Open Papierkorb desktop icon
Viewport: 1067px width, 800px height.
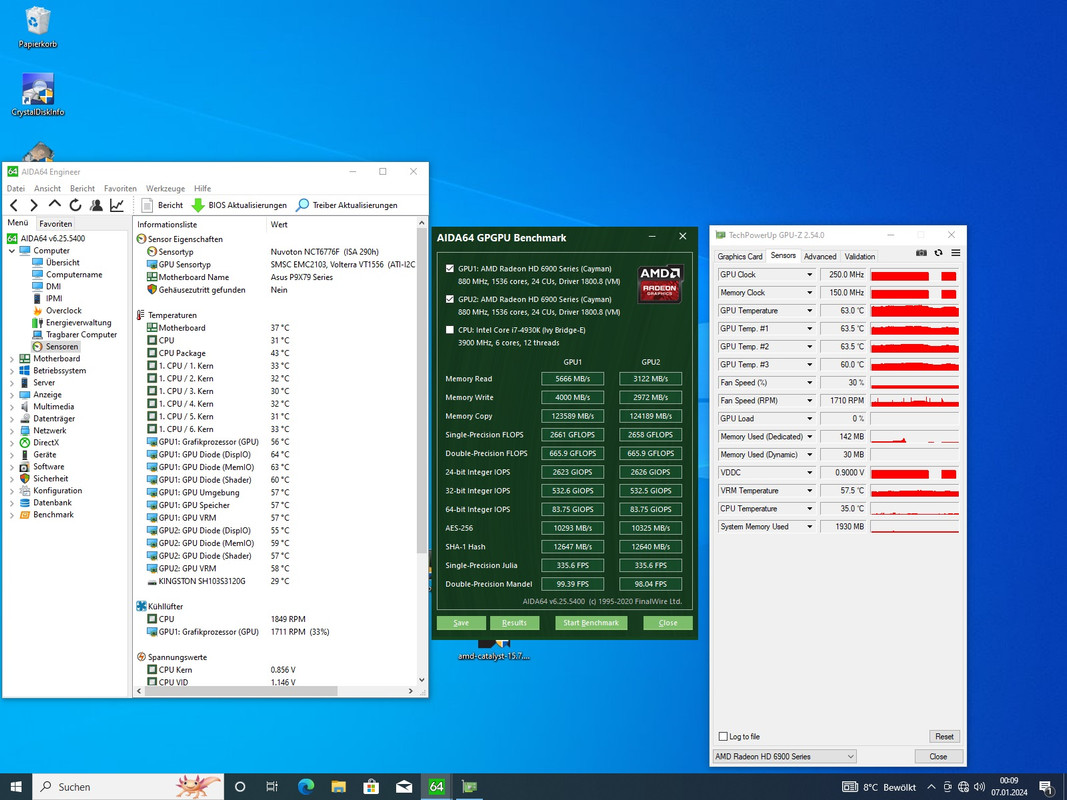[x=37, y=28]
